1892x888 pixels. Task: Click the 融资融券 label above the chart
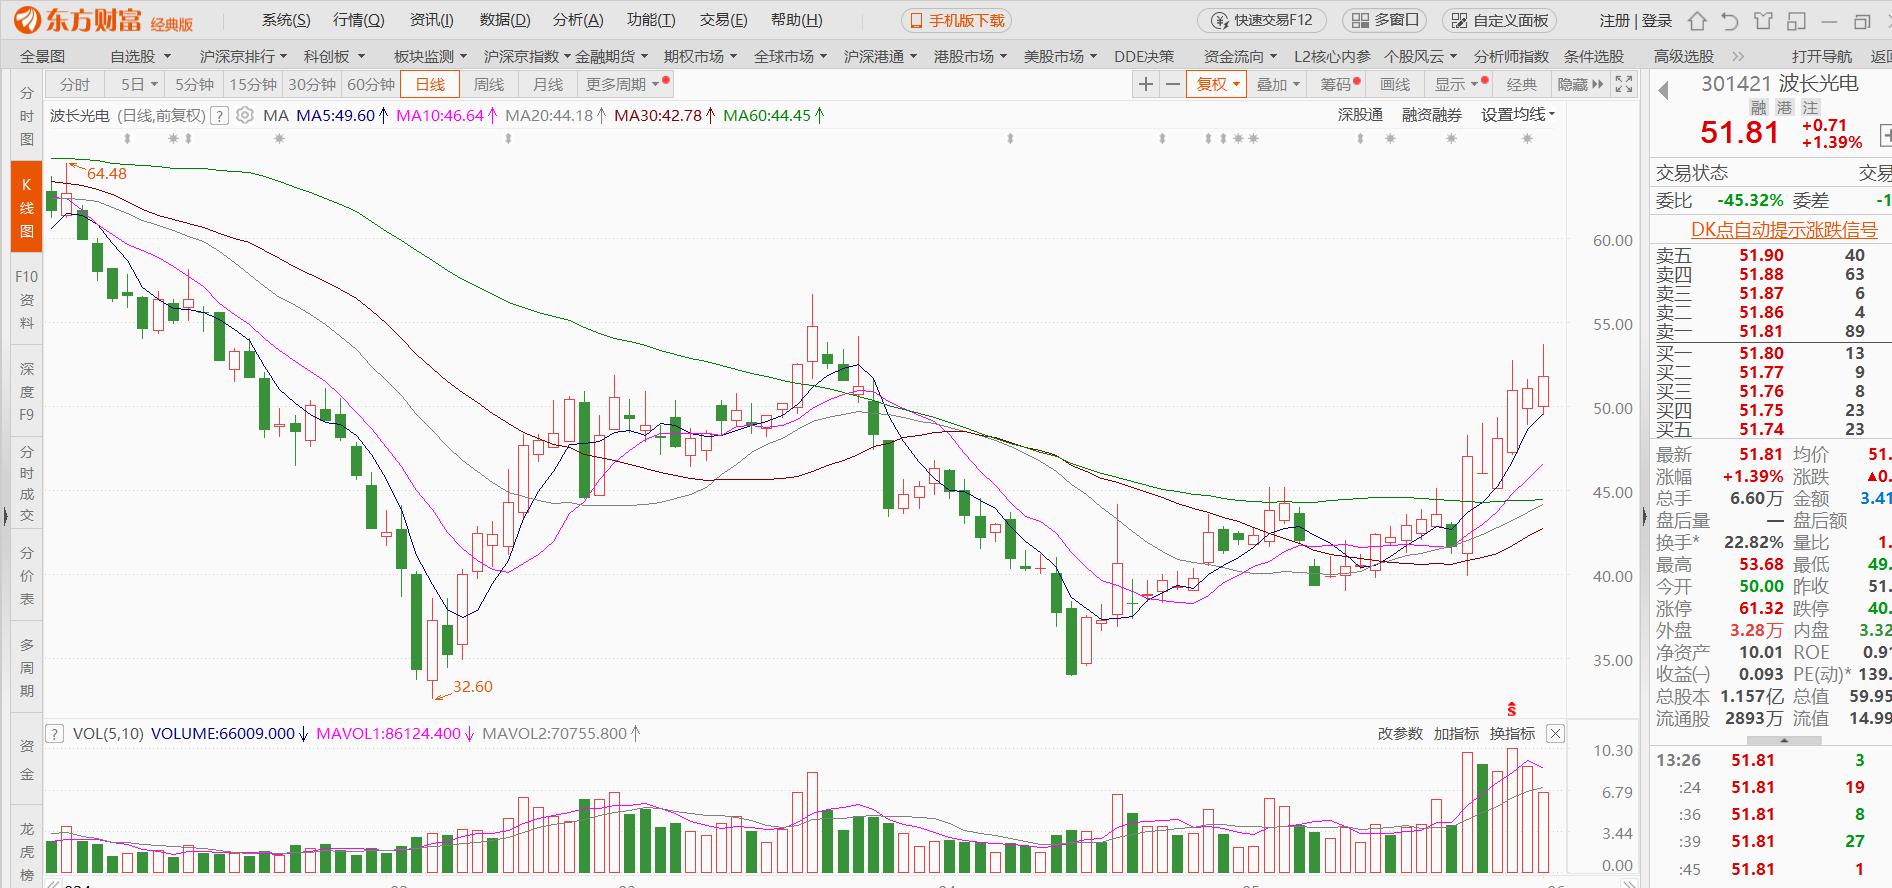(x=1432, y=115)
